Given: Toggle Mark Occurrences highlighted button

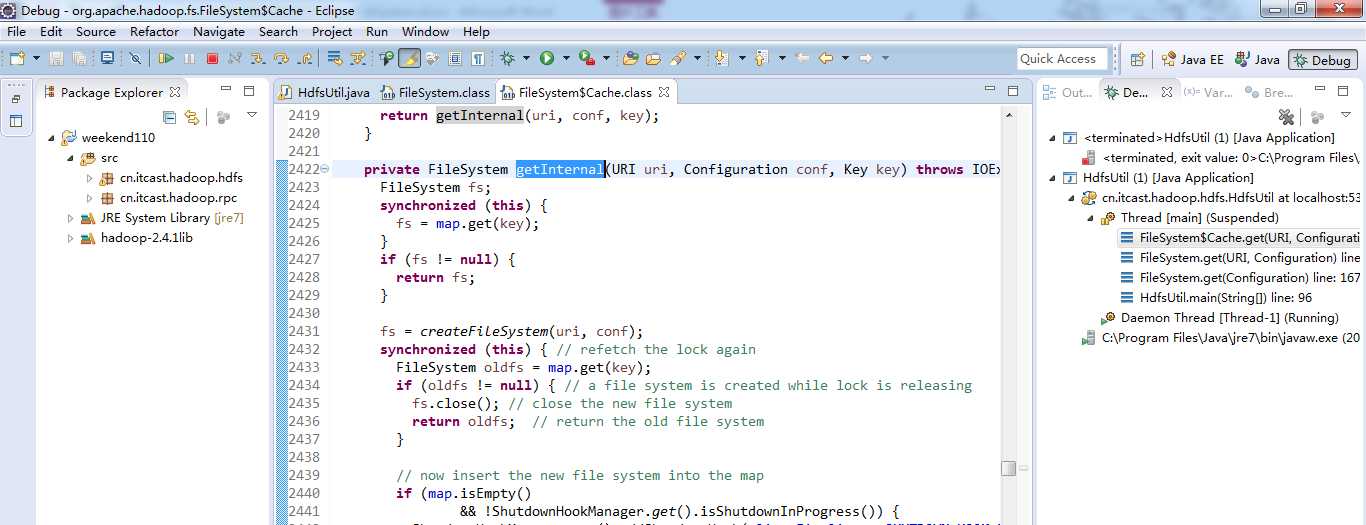Looking at the screenshot, I should pyautogui.click(x=410, y=59).
